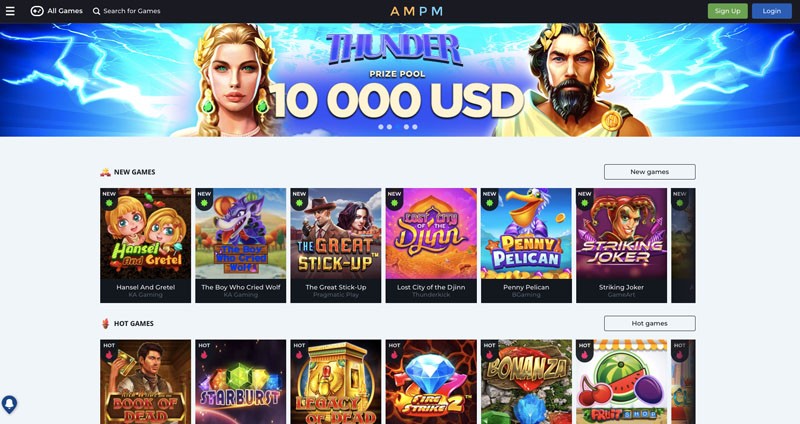Click the search magnifier icon
800x424 pixels.
point(96,11)
